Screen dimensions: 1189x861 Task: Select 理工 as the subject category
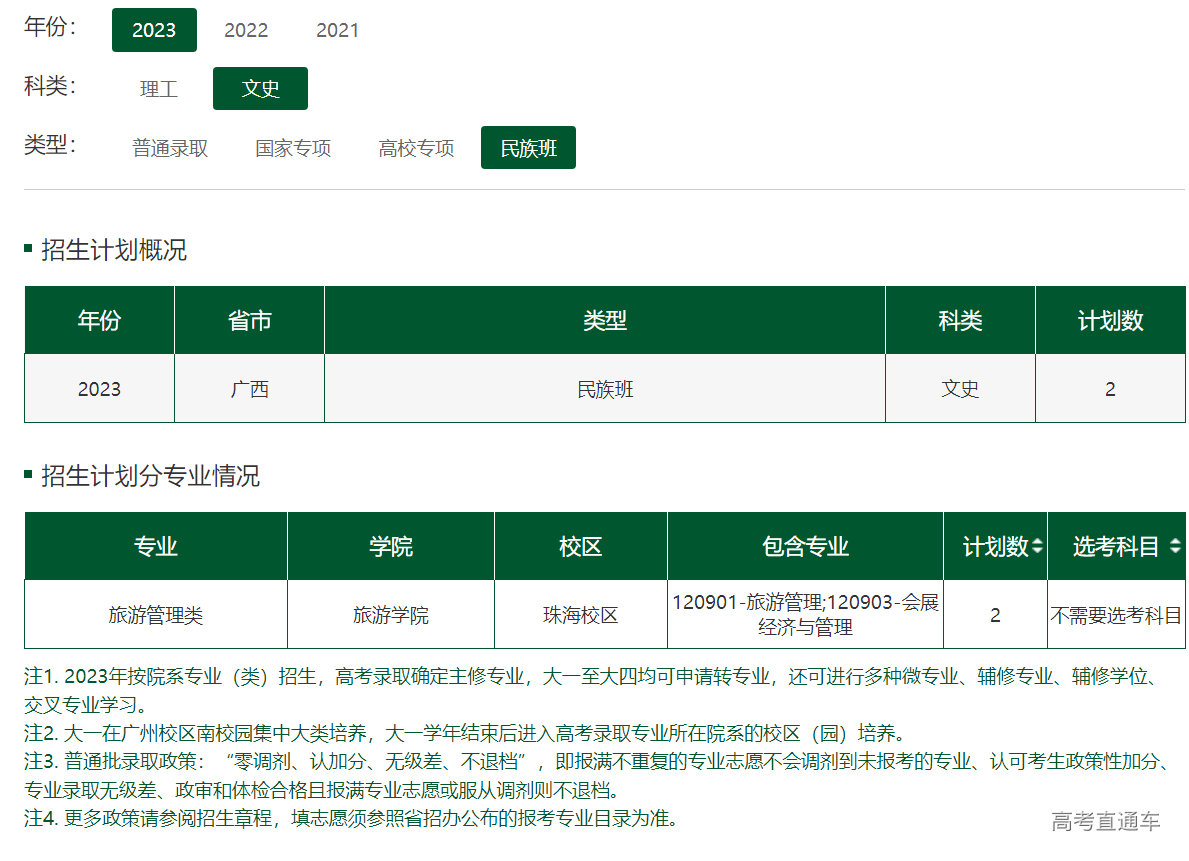coord(158,89)
